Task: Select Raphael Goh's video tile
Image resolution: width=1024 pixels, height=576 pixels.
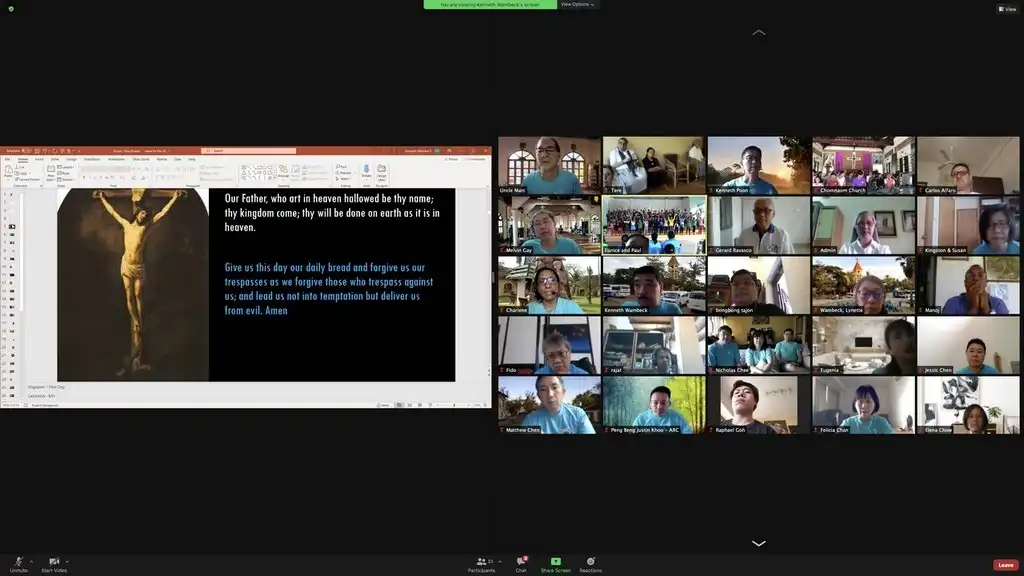Action: (x=759, y=405)
